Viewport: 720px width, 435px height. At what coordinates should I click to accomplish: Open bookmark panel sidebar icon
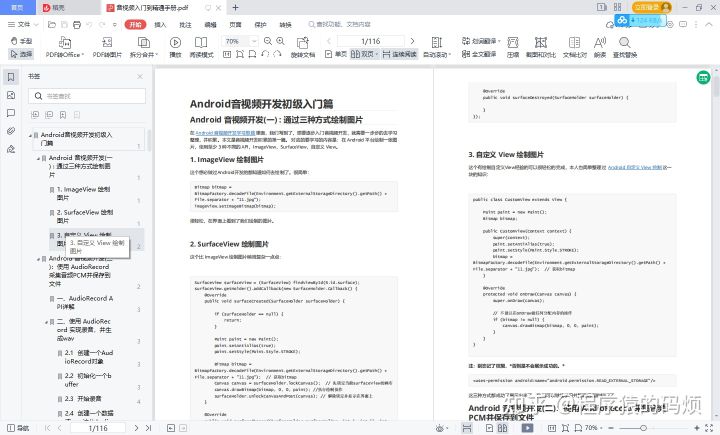click(x=11, y=77)
